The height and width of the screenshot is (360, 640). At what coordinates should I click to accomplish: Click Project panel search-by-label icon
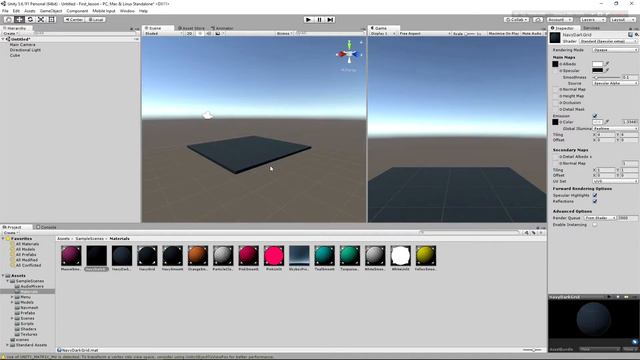[533, 233]
